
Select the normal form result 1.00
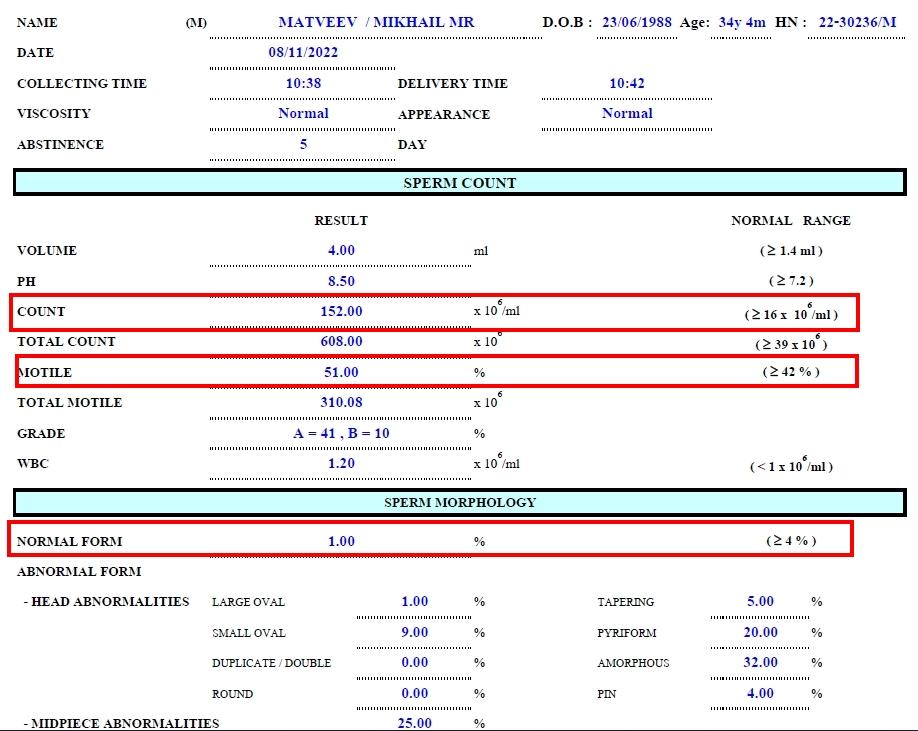(341, 541)
